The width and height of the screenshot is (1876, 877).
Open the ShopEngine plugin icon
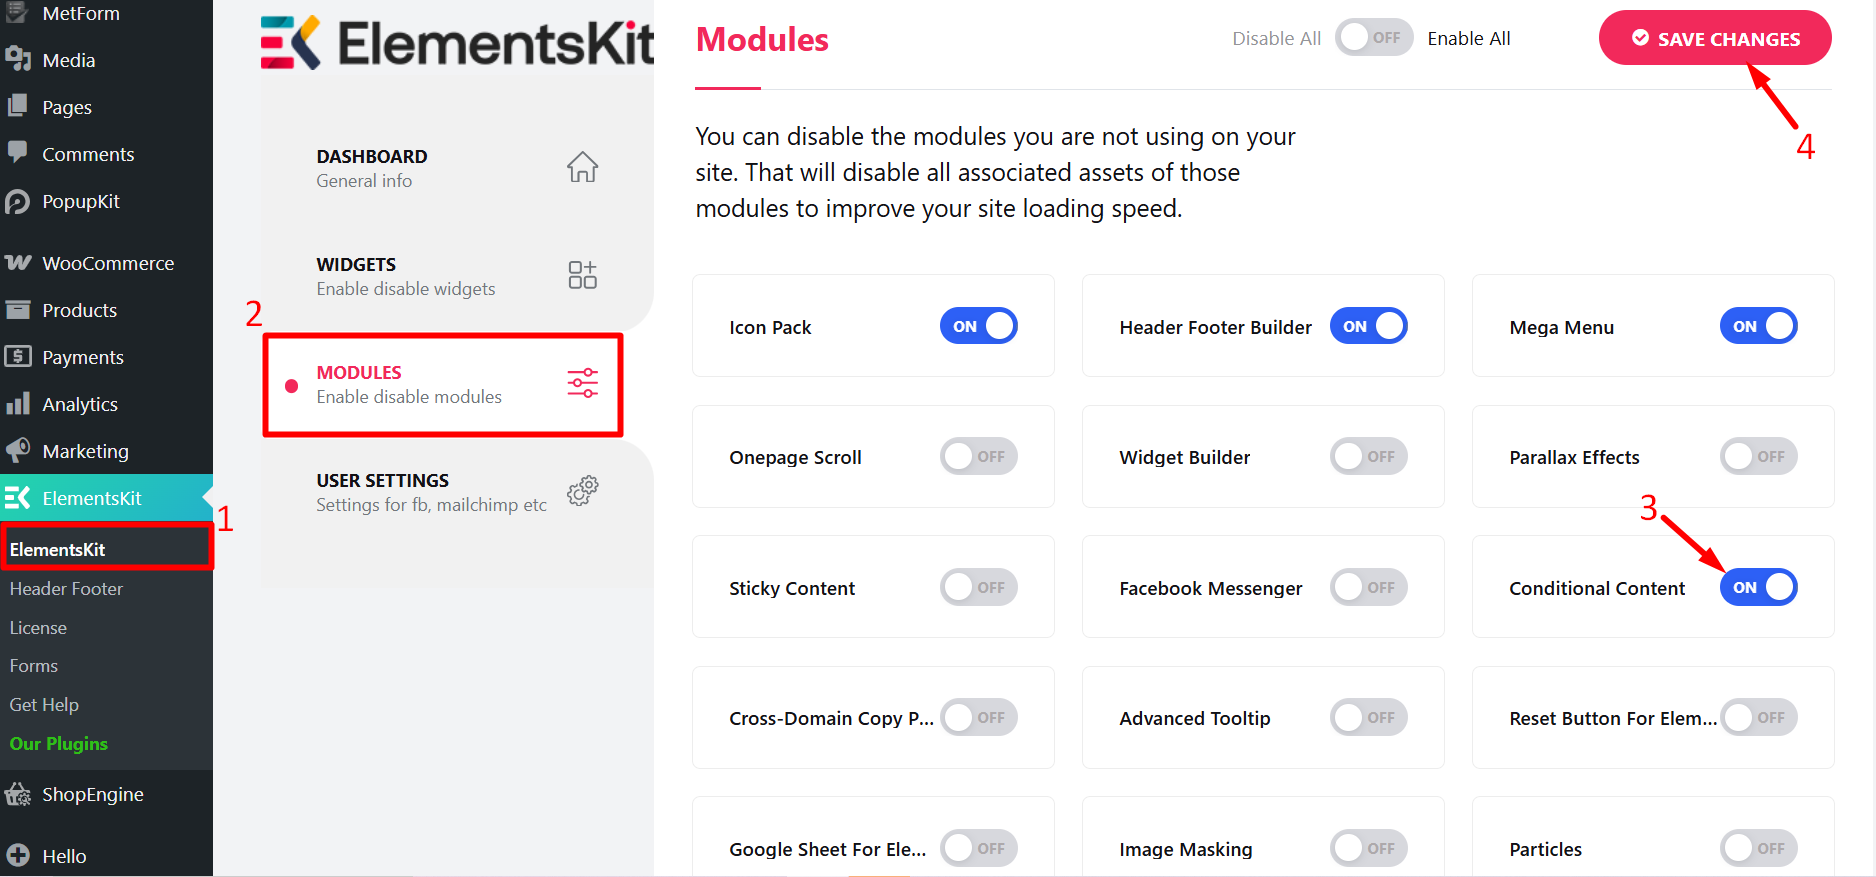[19, 794]
